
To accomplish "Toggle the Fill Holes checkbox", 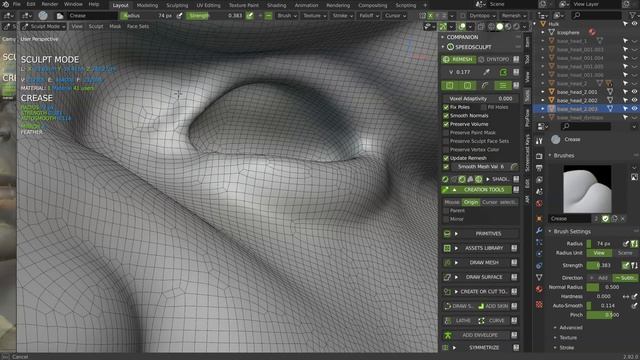I will [484, 107].
